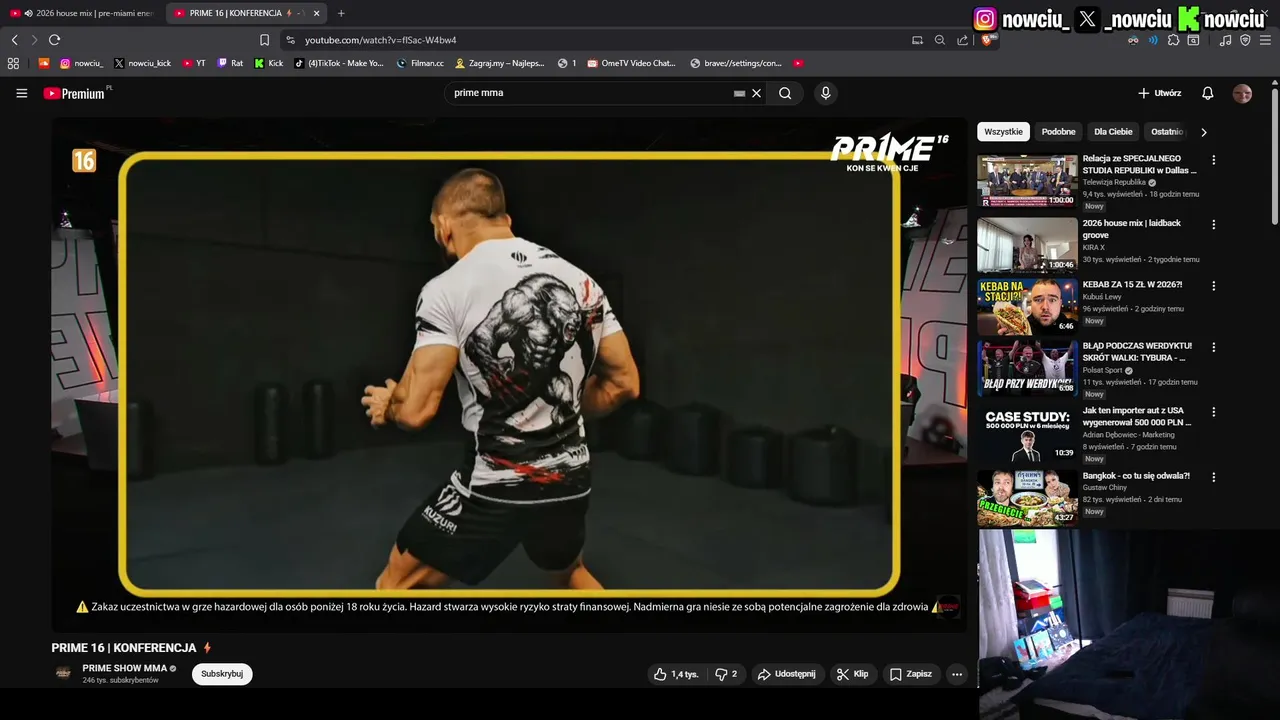This screenshot has height=720, width=1280.
Task: Open the OmeTV Video Chat bookmark
Action: [x=632, y=63]
